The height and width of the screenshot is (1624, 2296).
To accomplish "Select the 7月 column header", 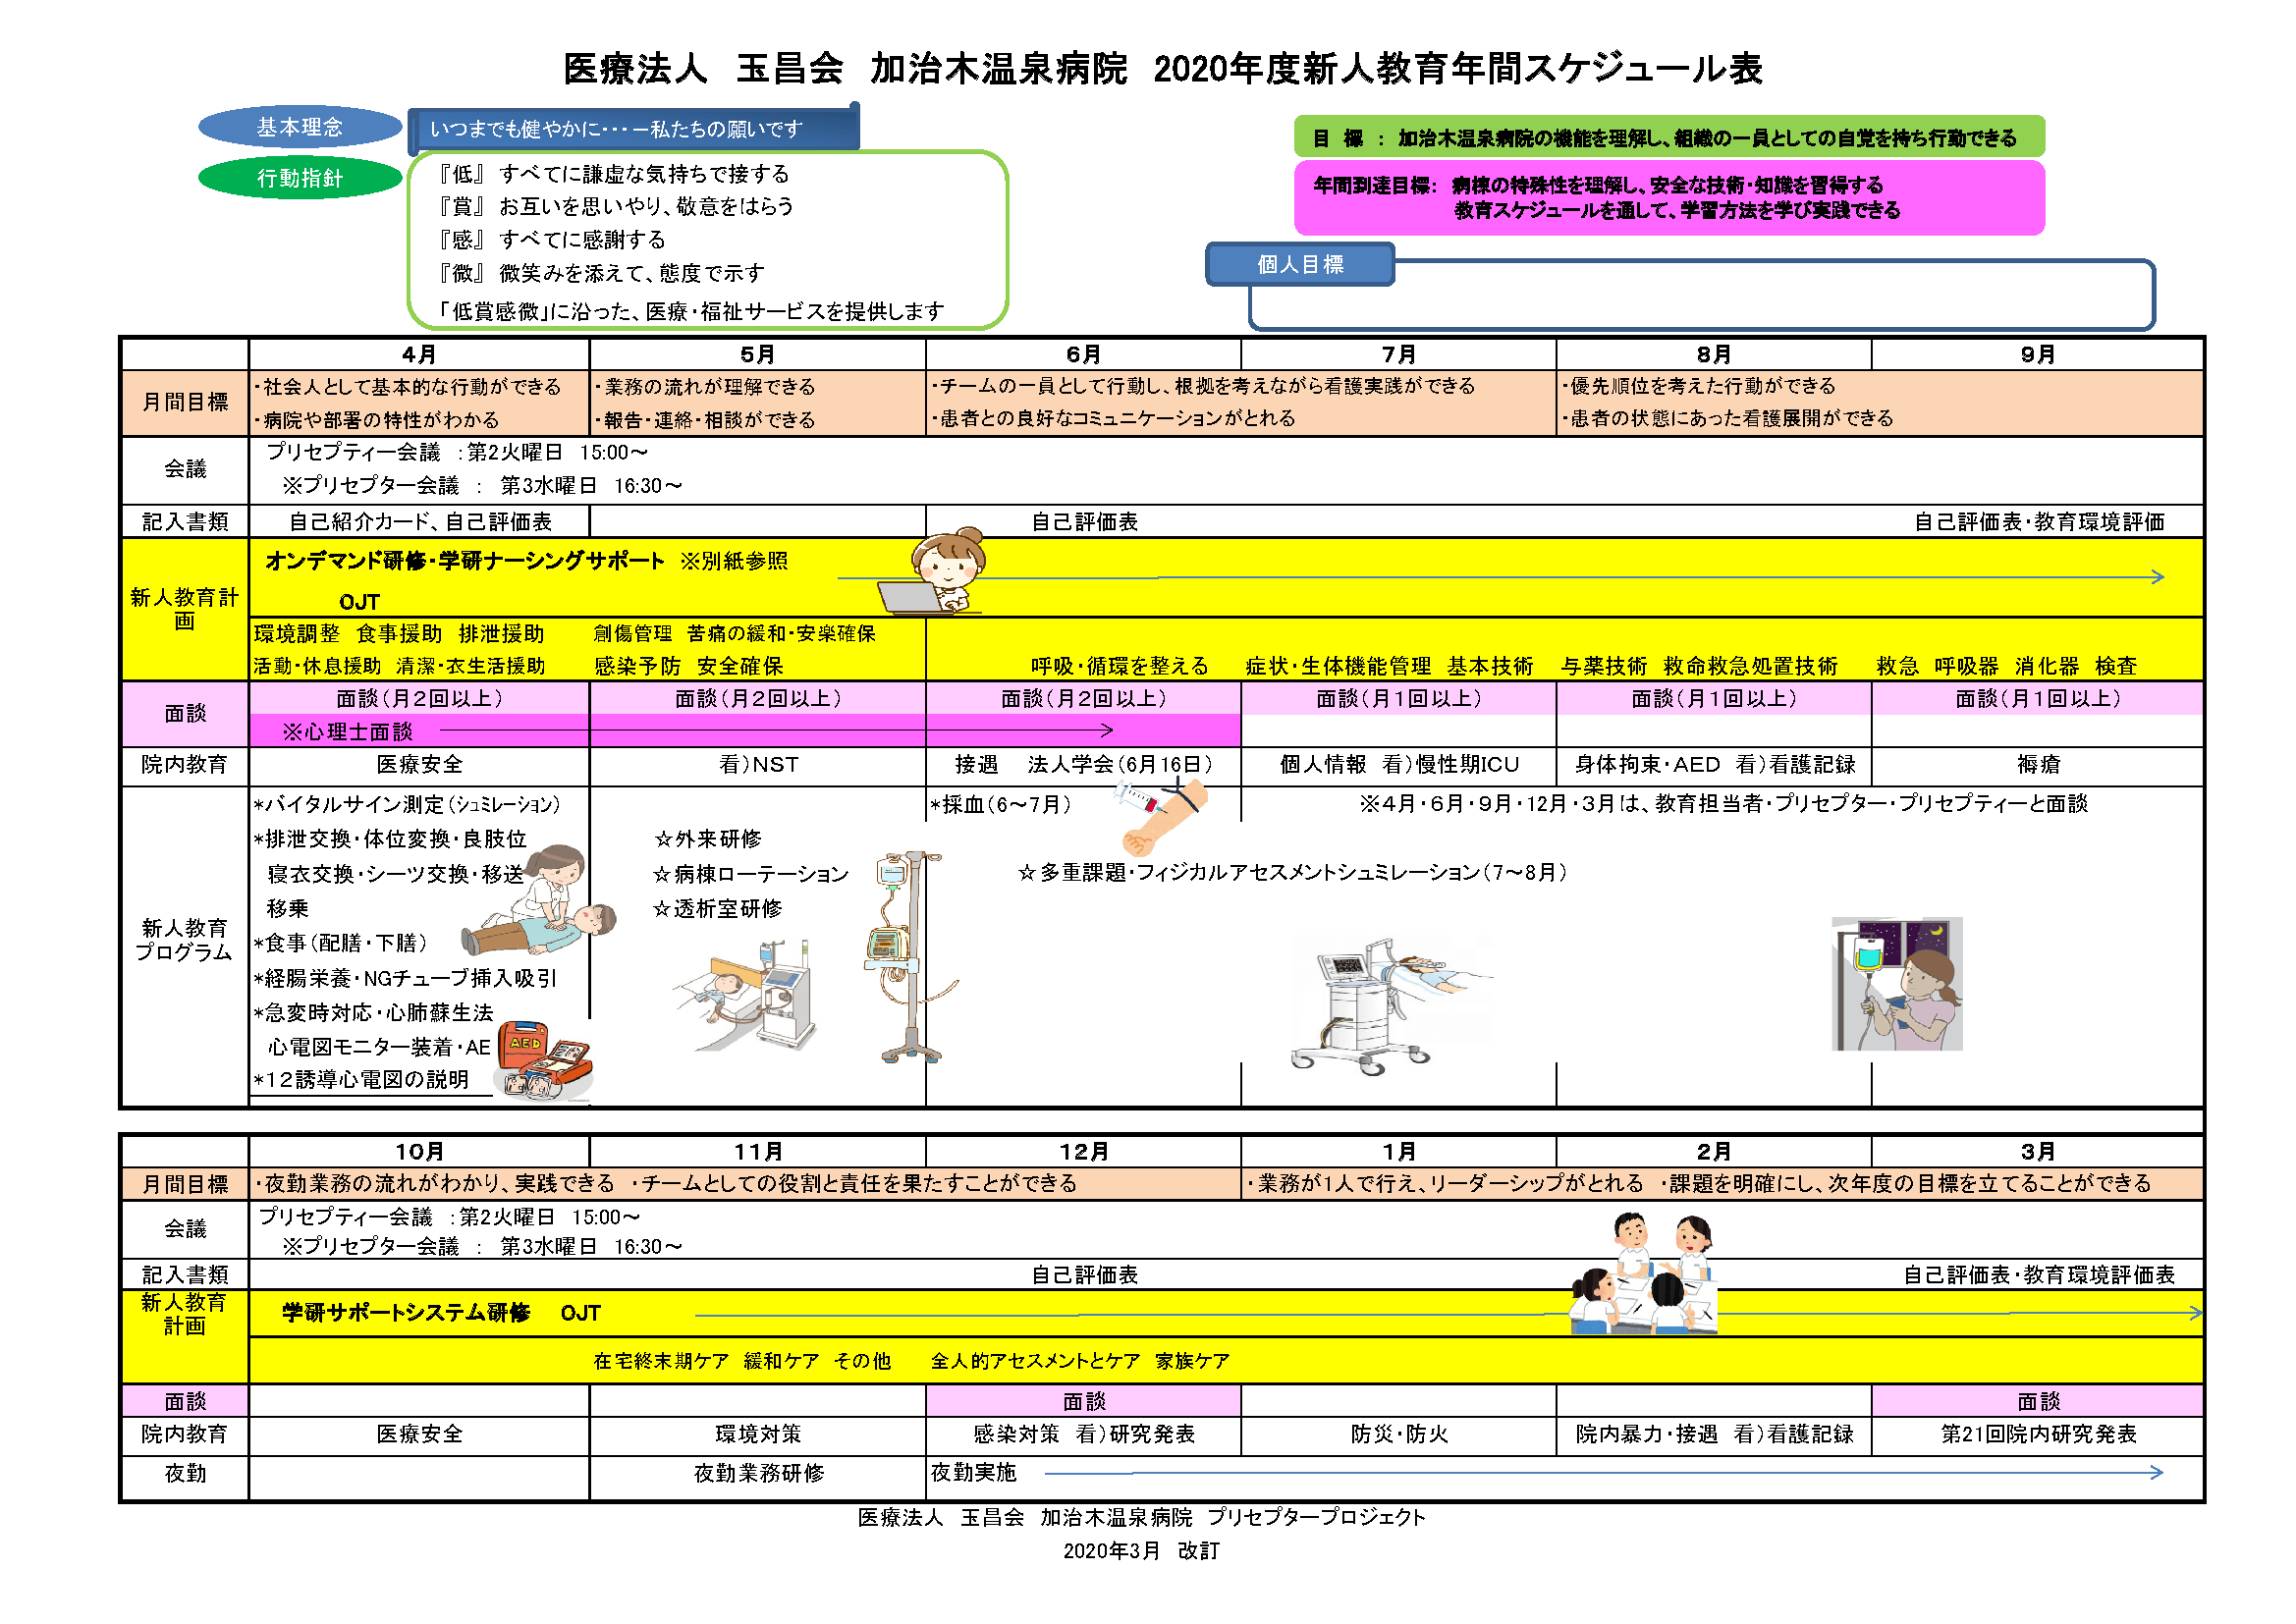I will (1399, 354).
